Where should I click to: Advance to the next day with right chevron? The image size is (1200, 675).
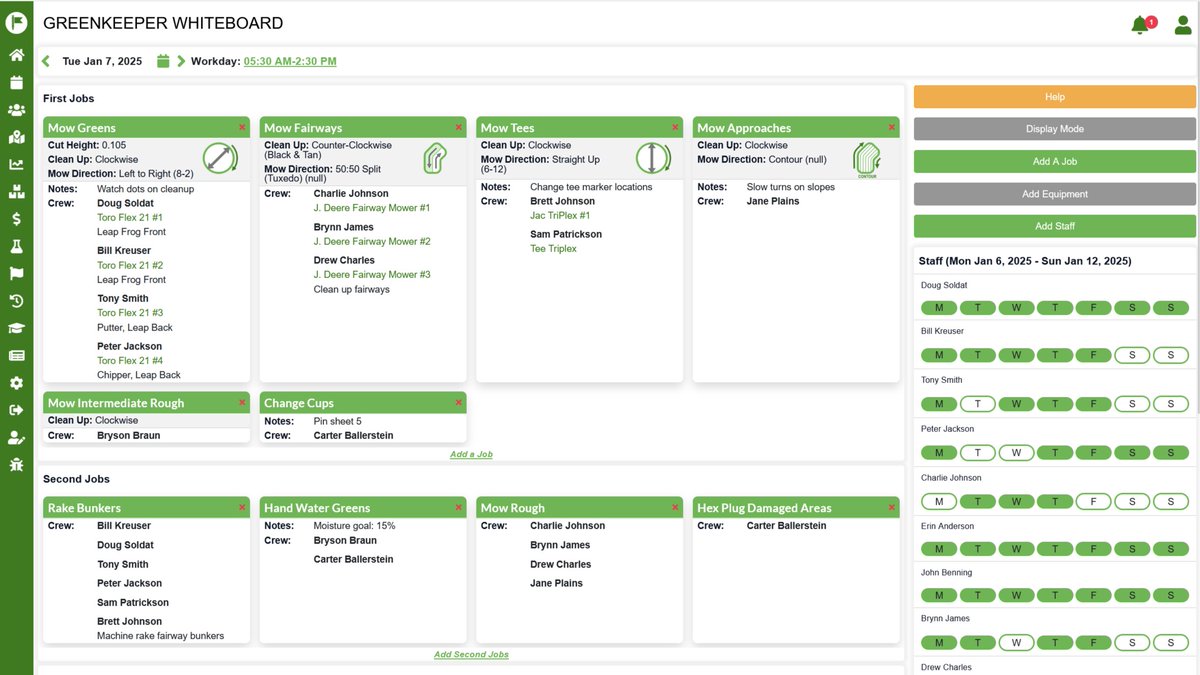point(179,60)
